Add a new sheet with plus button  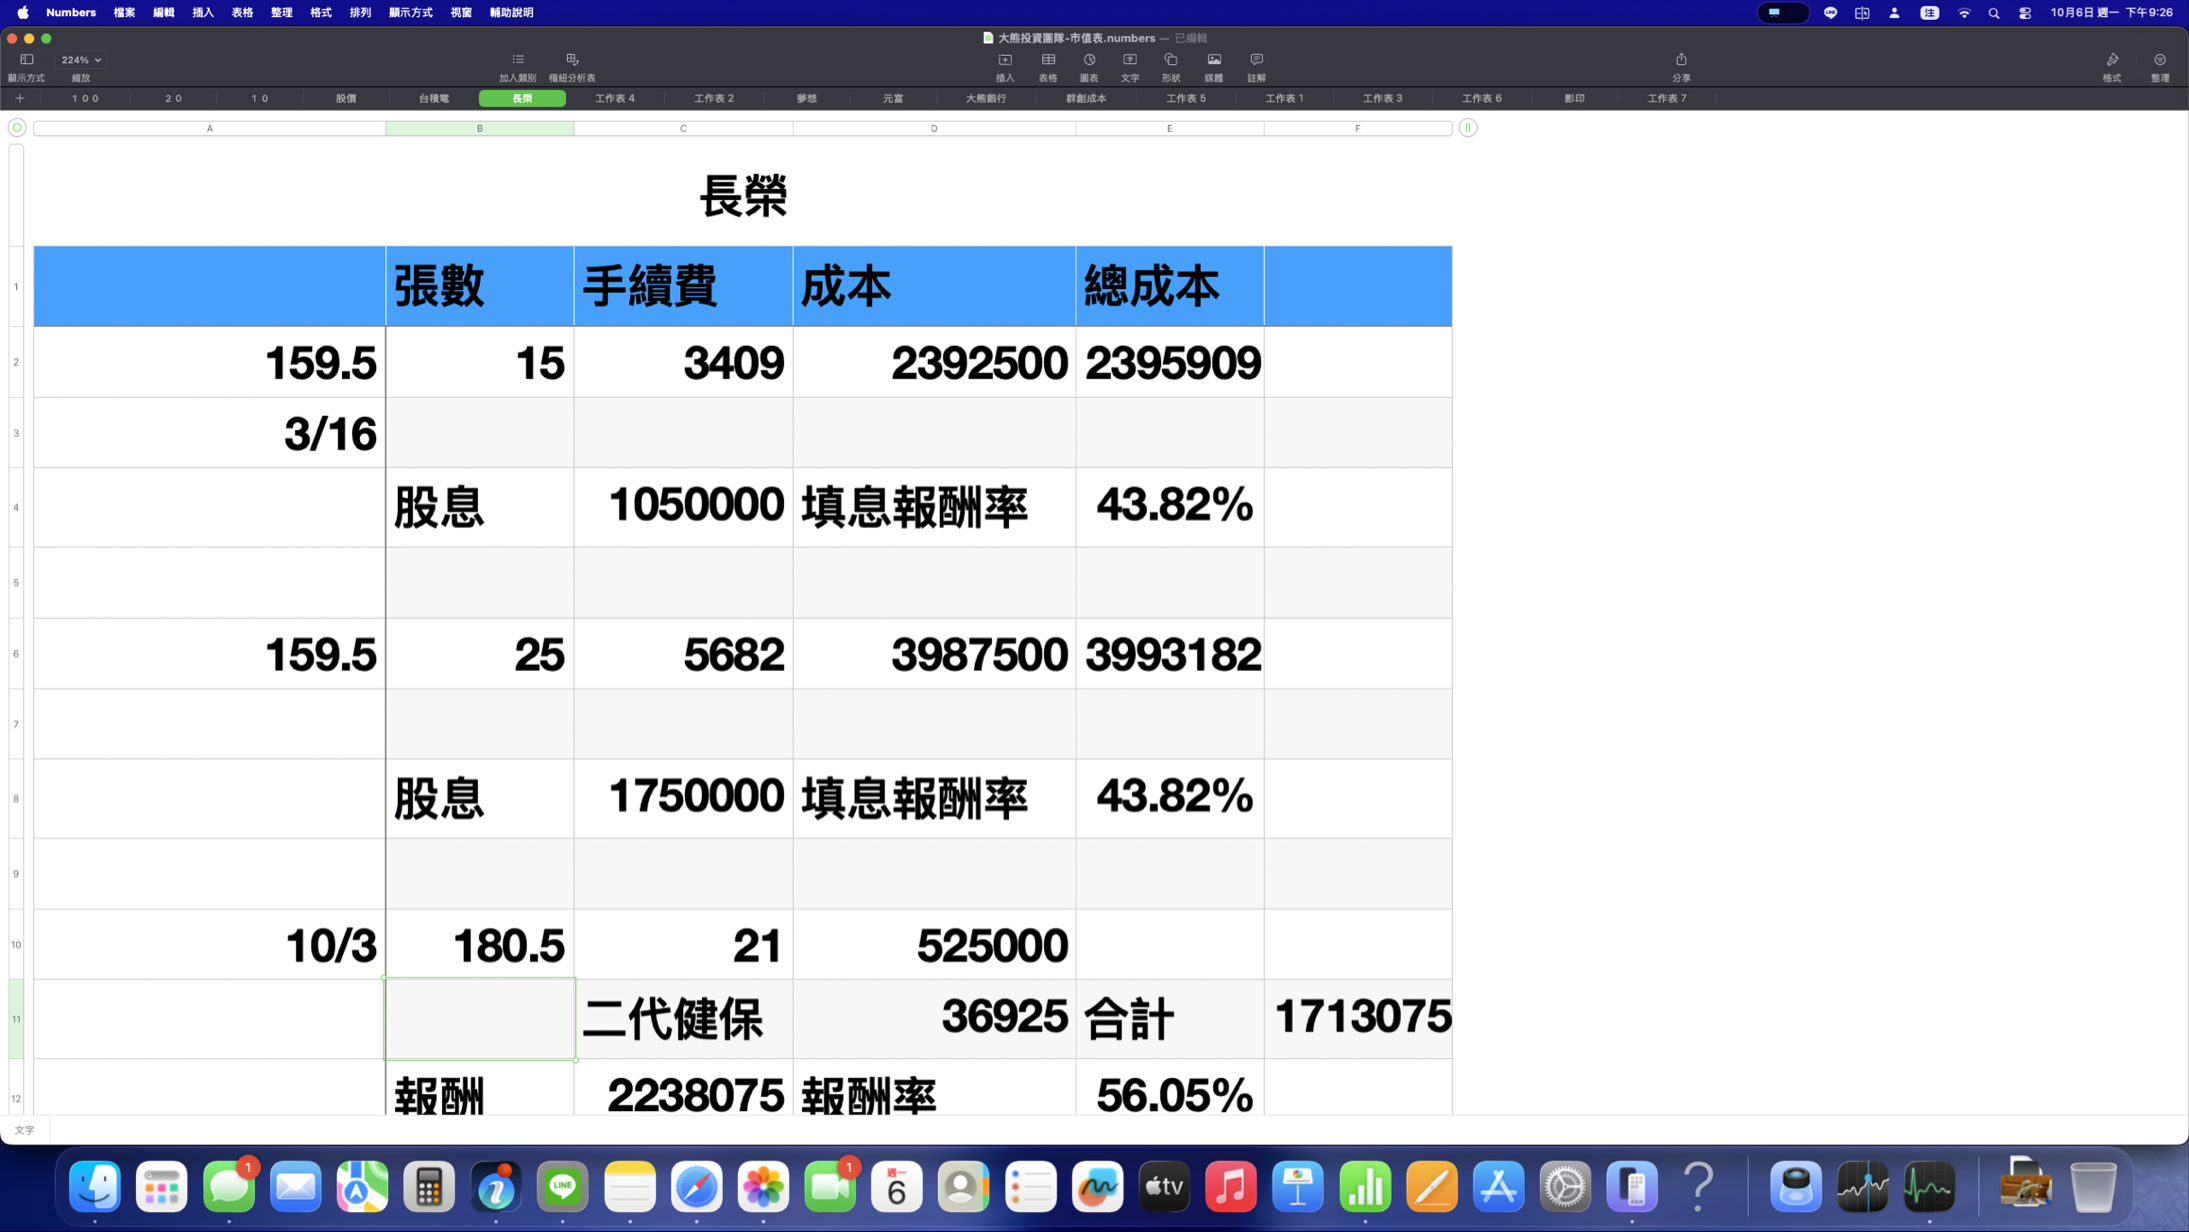coord(19,98)
